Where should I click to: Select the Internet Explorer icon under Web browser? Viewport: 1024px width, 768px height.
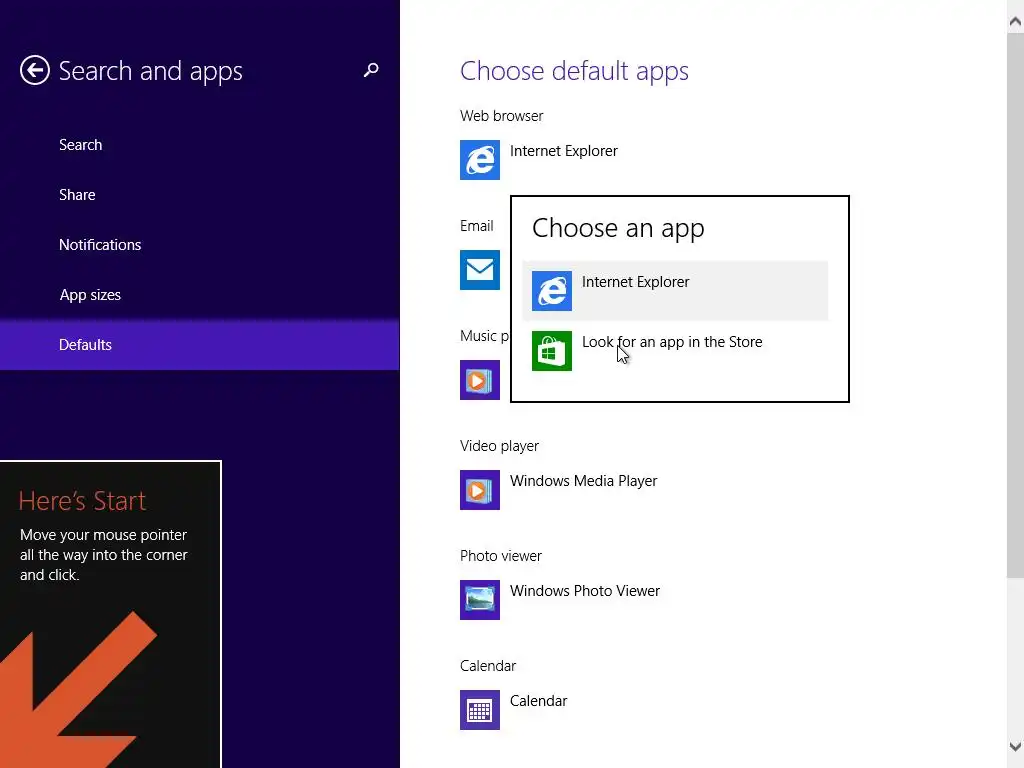coord(479,159)
